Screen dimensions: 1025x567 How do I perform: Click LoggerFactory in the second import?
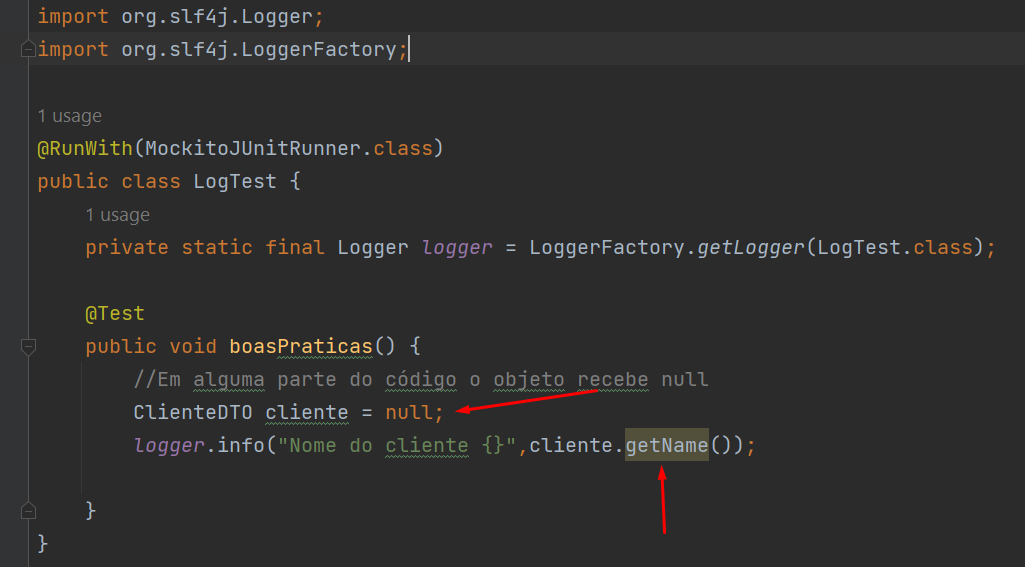[319, 49]
